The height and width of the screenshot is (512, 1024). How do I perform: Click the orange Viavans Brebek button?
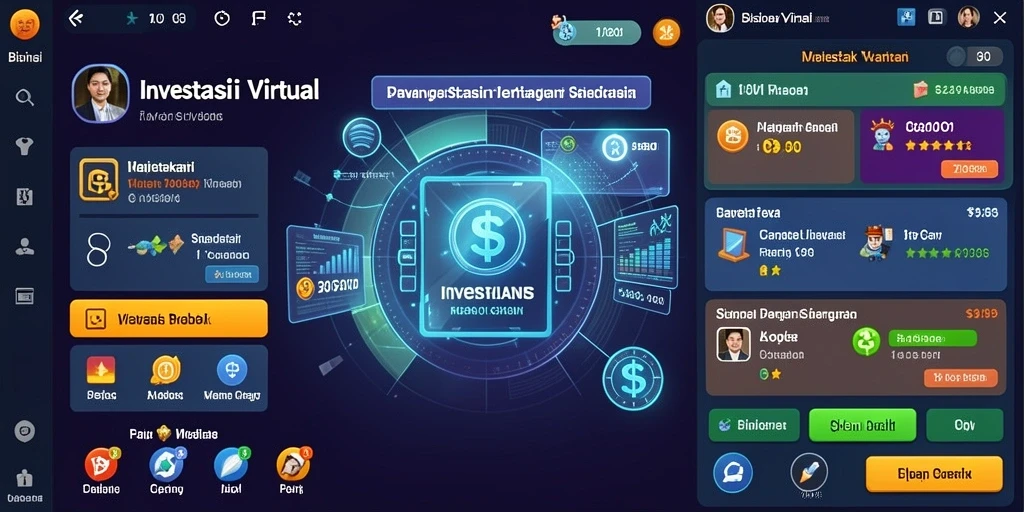(168, 319)
